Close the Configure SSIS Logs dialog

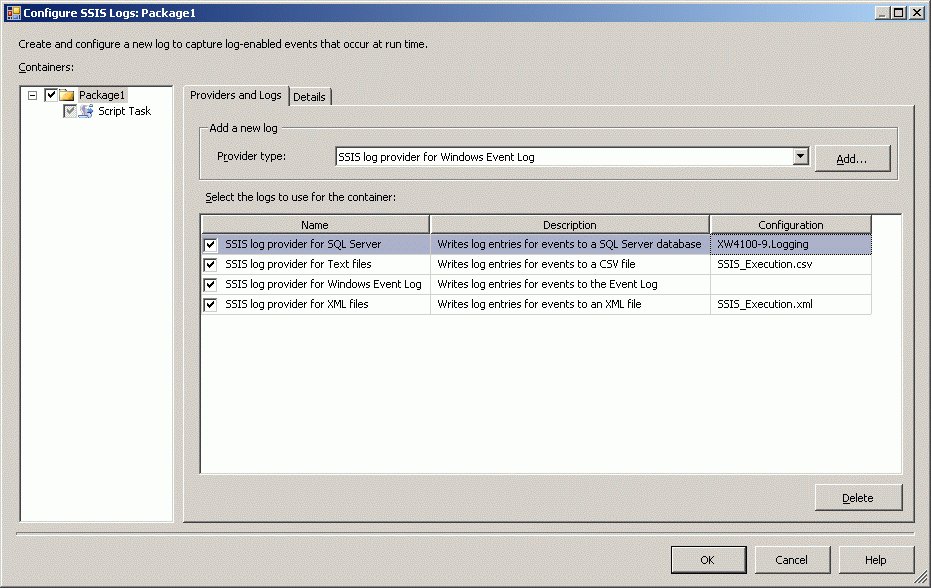[x=917, y=12]
